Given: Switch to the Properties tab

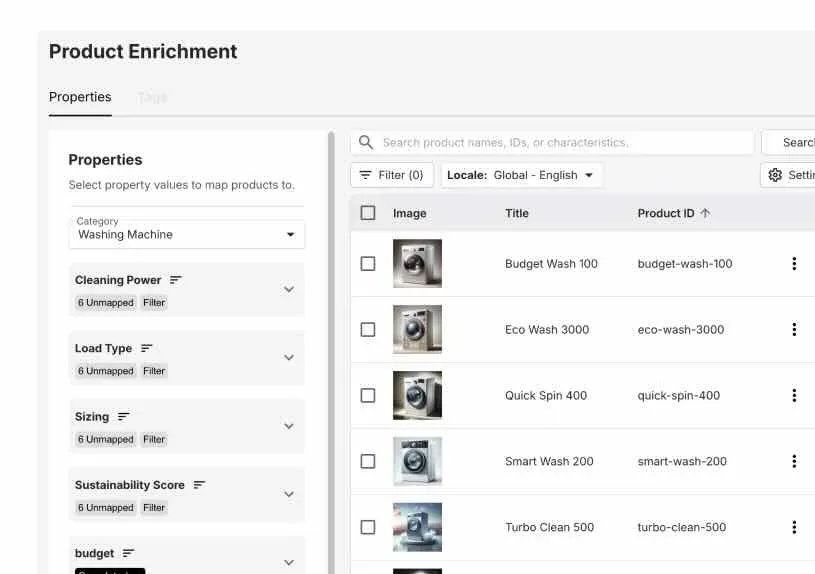Looking at the screenshot, I should [x=80, y=97].
